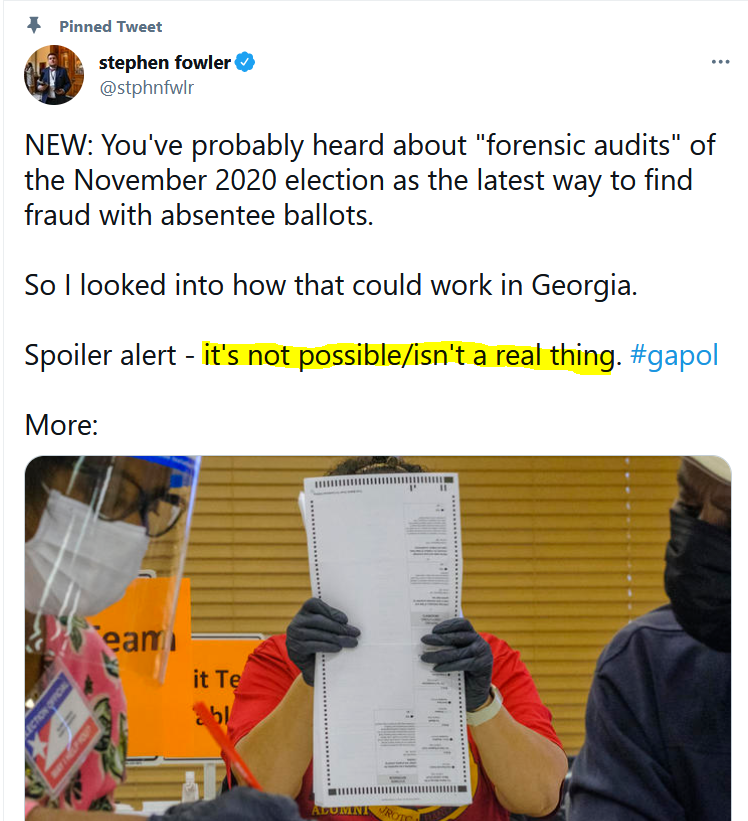Open the ballot photo attached to tweet
748x821 pixels.
coord(378,638)
